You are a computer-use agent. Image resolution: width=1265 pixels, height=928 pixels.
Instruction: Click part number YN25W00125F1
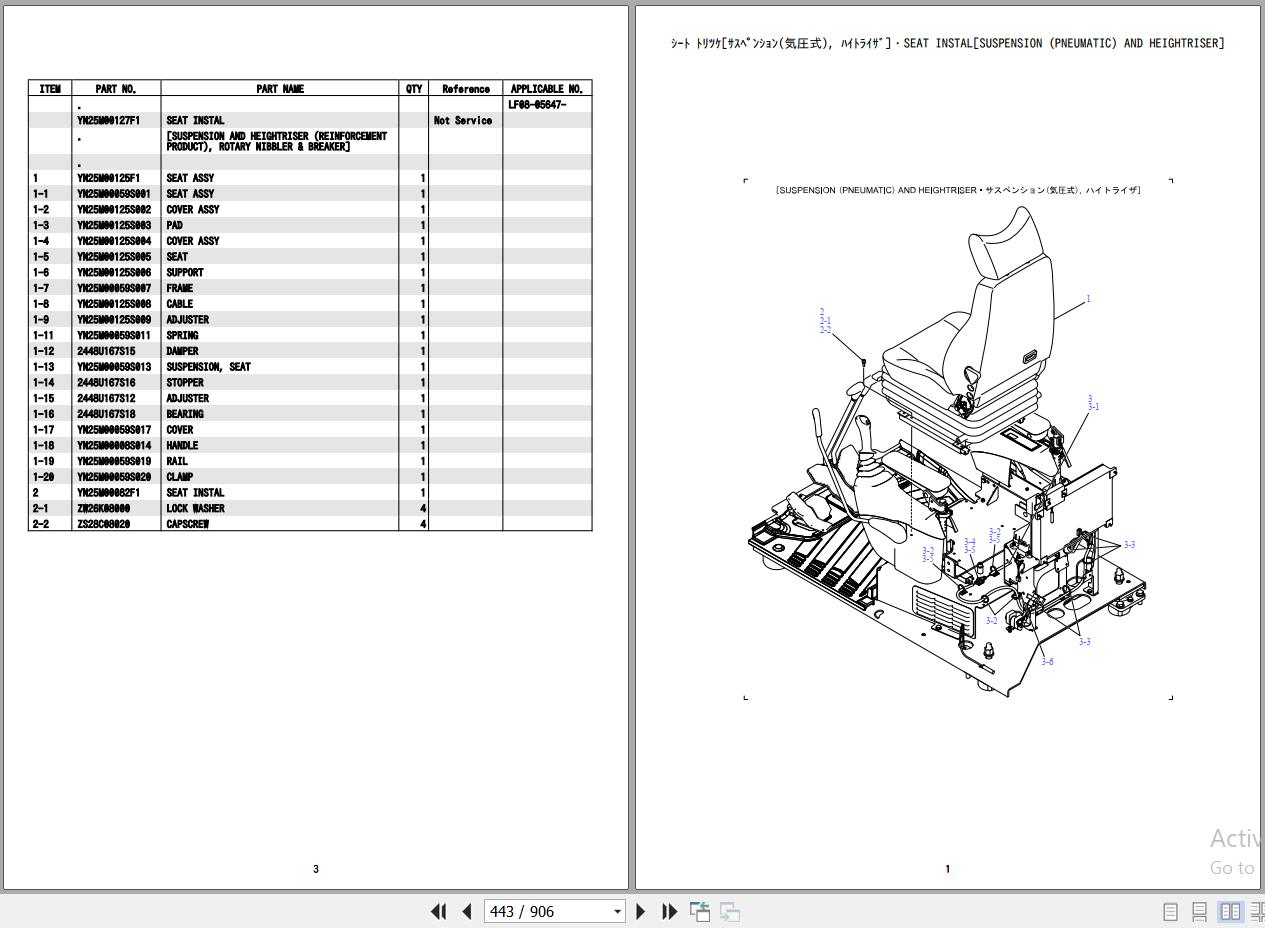(x=108, y=178)
